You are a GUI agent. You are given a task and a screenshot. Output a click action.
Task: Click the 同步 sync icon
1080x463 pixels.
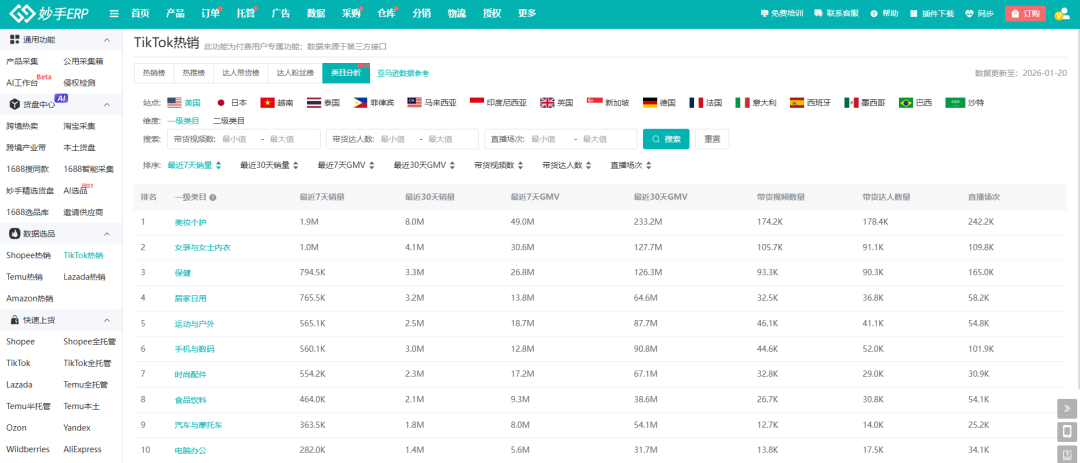click(x=979, y=14)
